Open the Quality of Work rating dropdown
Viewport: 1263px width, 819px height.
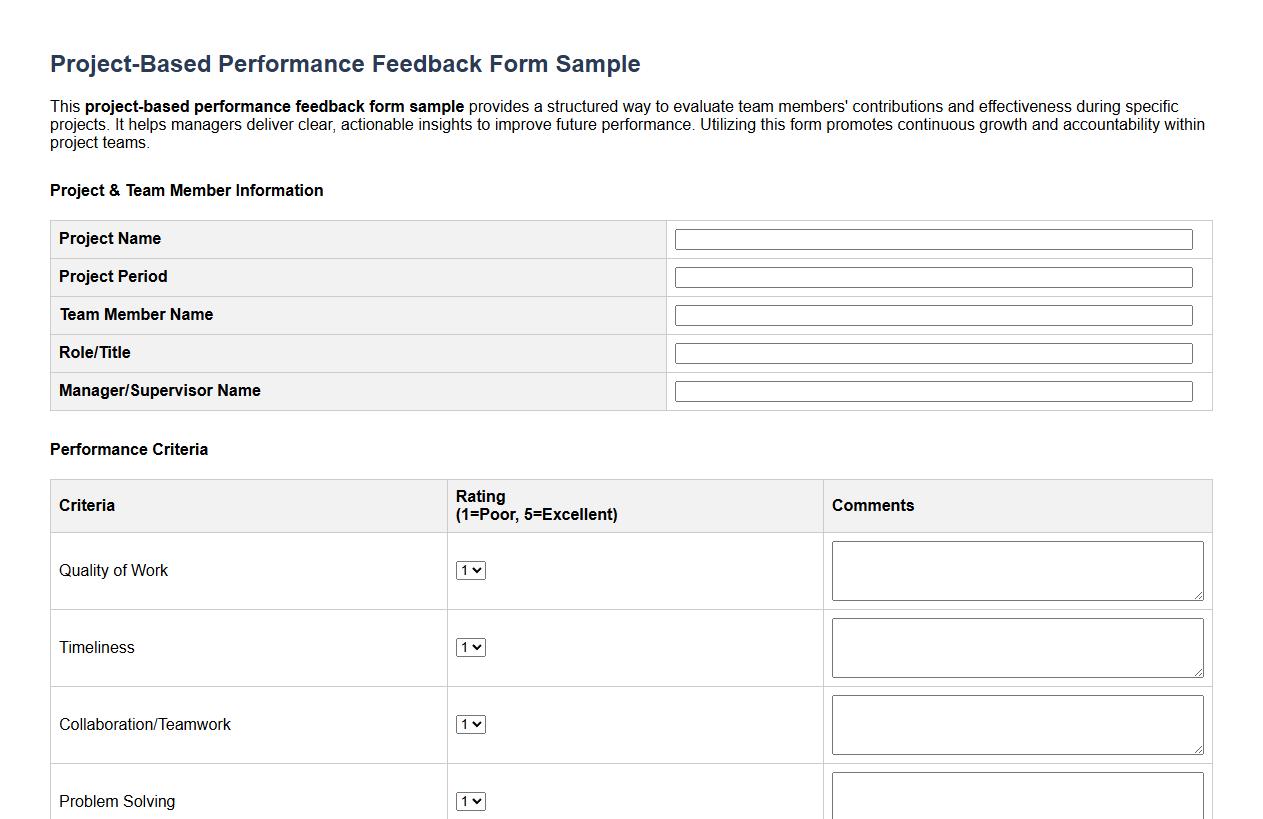(x=470, y=570)
